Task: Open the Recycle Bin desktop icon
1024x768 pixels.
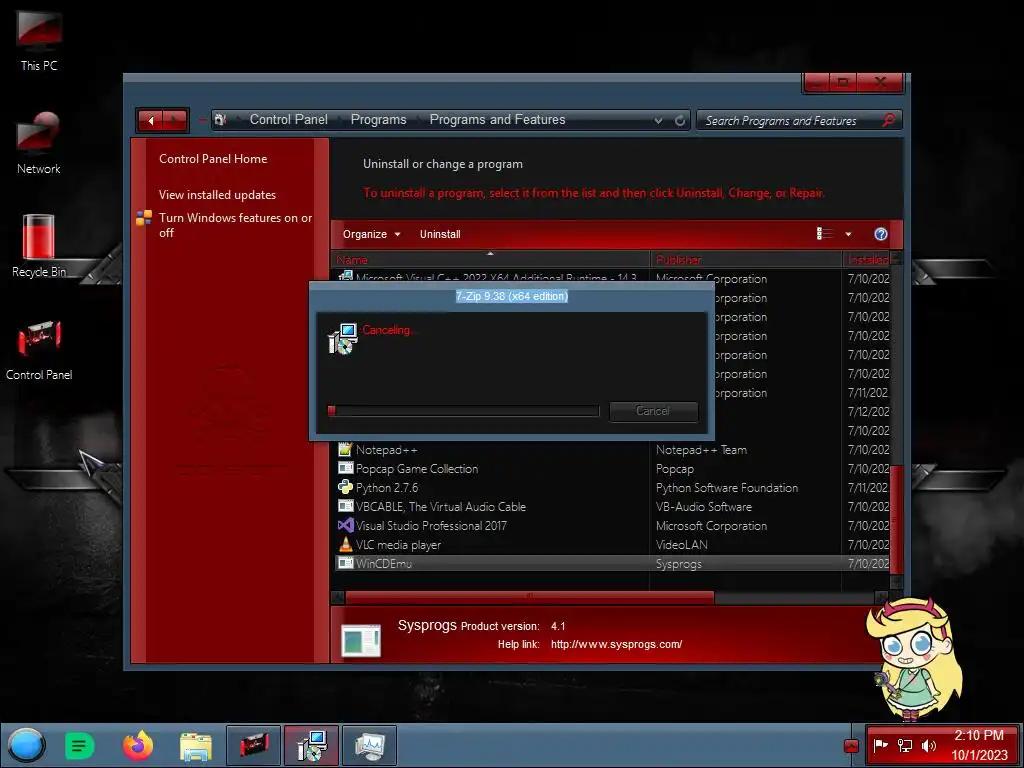Action: click(39, 246)
